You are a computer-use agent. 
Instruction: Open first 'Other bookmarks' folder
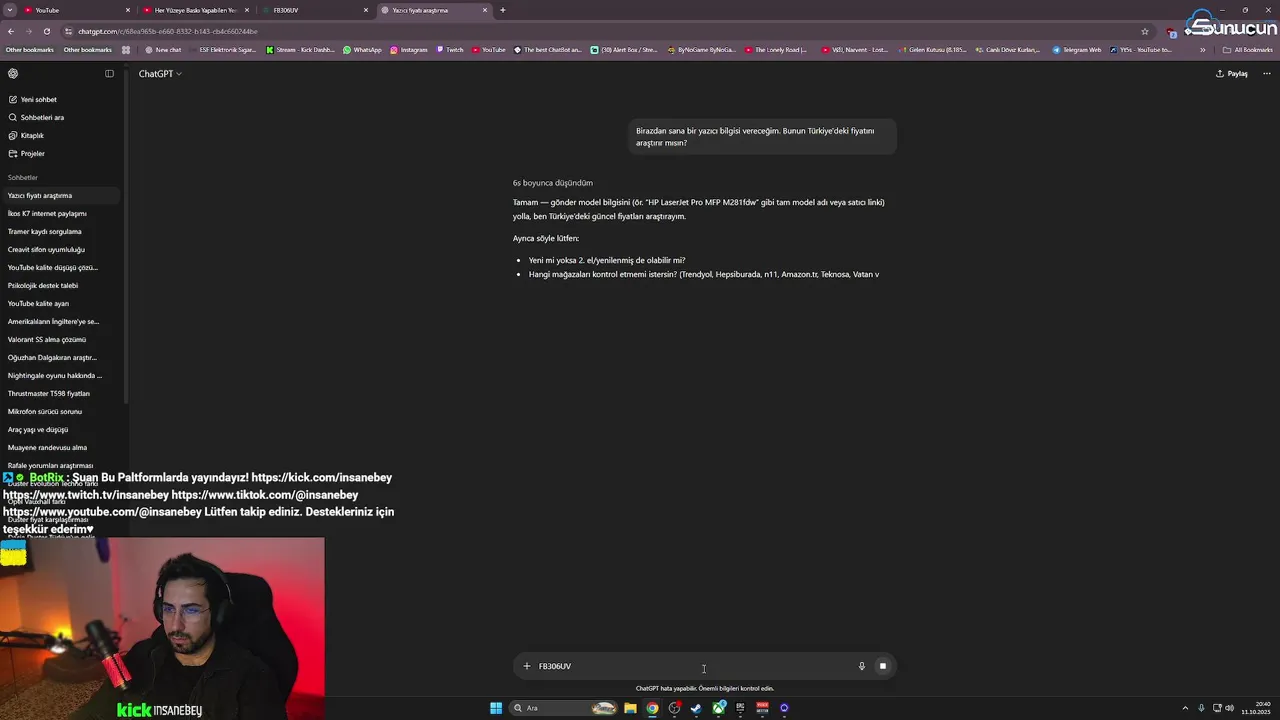29,50
